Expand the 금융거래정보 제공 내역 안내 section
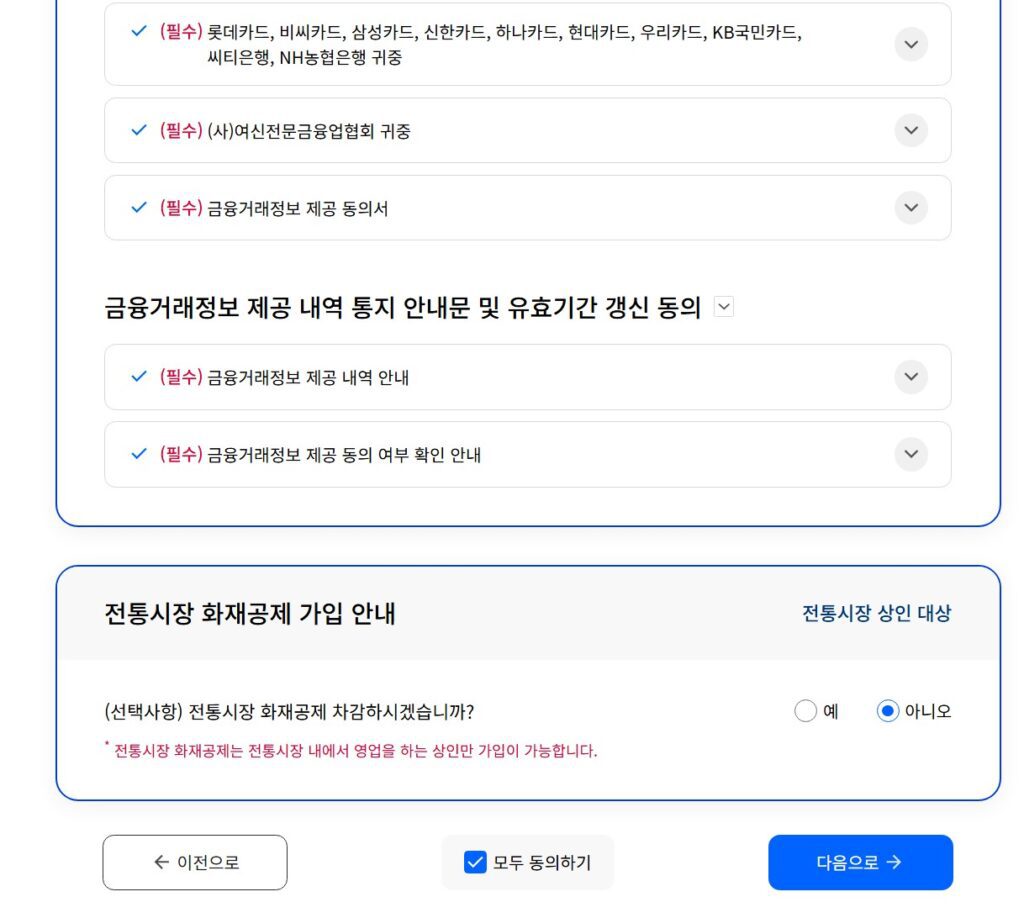This screenshot has height=918, width=1024. (x=910, y=377)
